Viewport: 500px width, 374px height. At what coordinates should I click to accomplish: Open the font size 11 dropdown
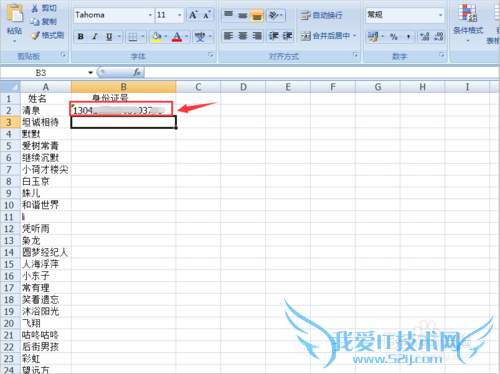[180, 15]
